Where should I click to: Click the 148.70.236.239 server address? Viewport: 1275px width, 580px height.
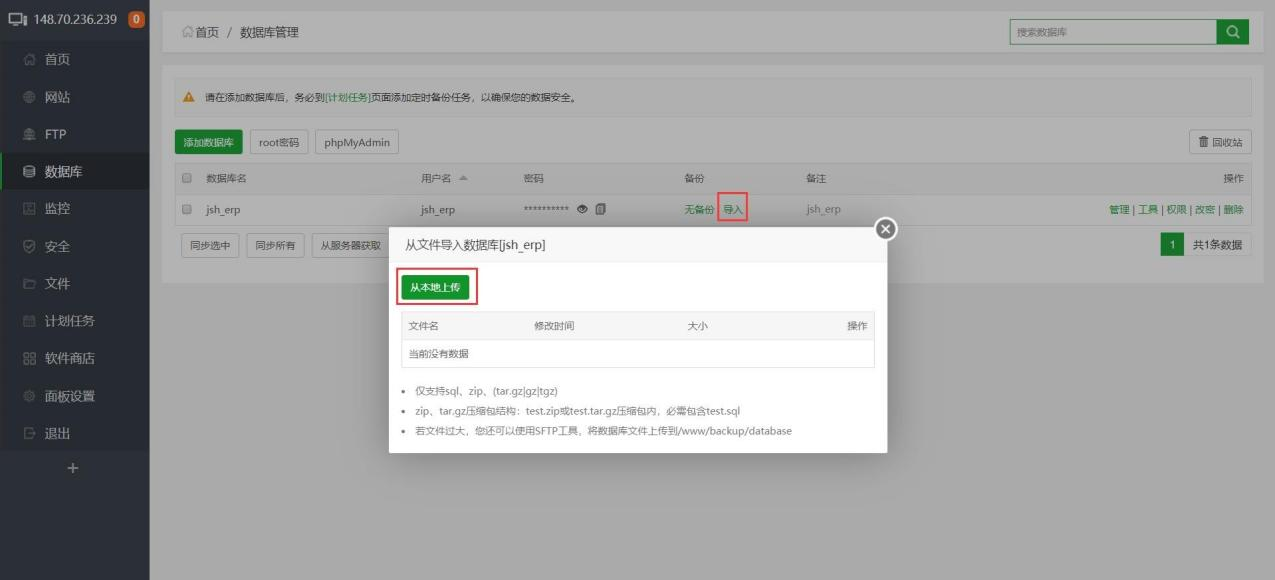pos(77,20)
